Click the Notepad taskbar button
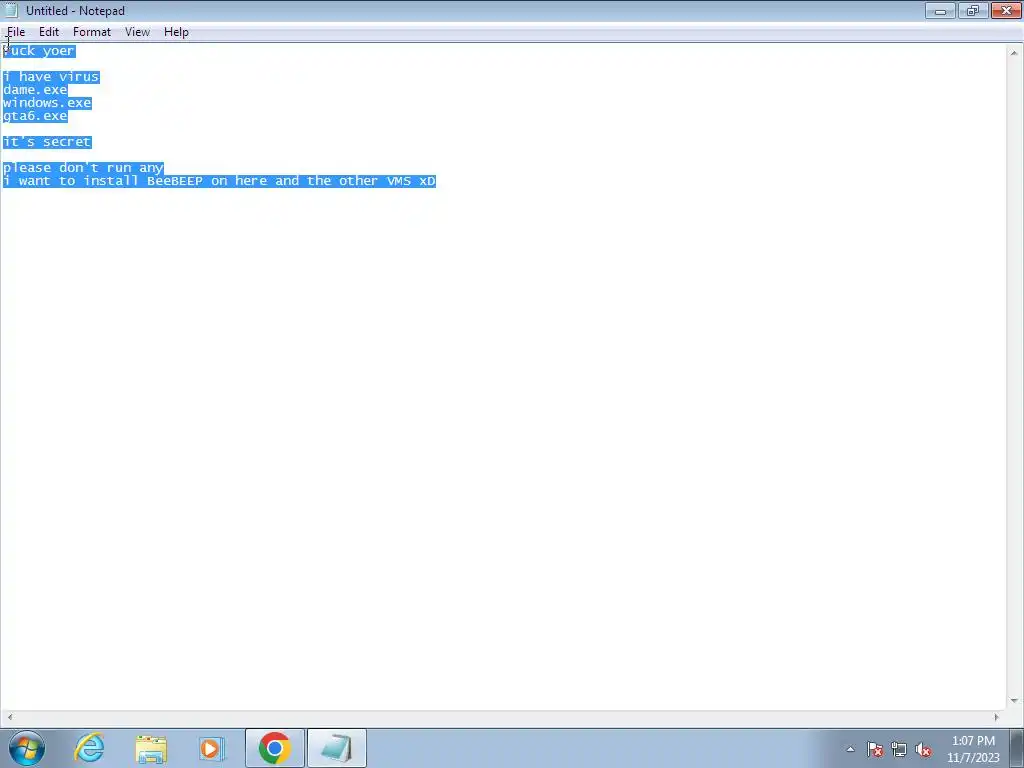 pyautogui.click(x=336, y=748)
